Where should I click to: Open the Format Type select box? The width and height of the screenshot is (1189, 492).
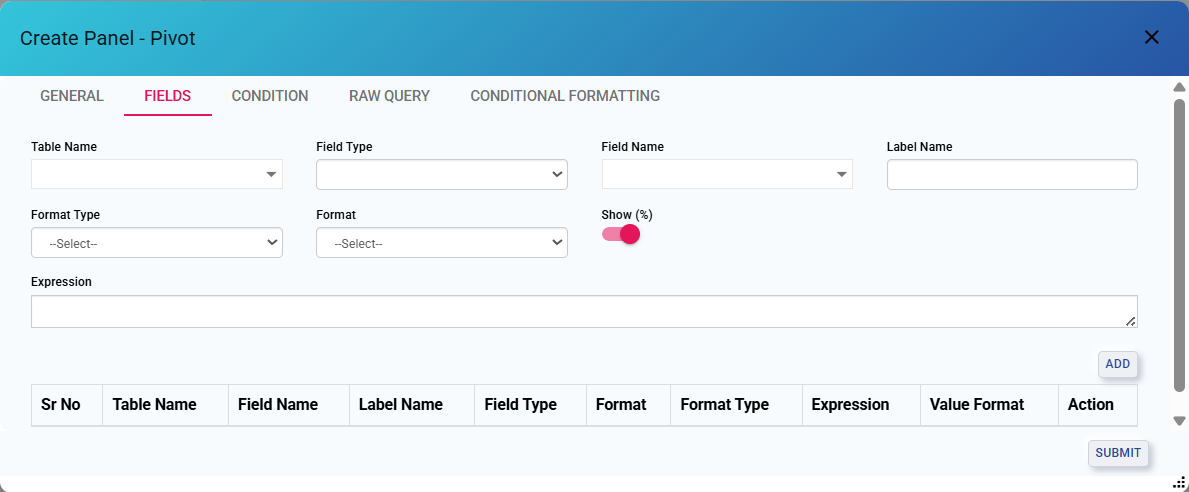[157, 243]
